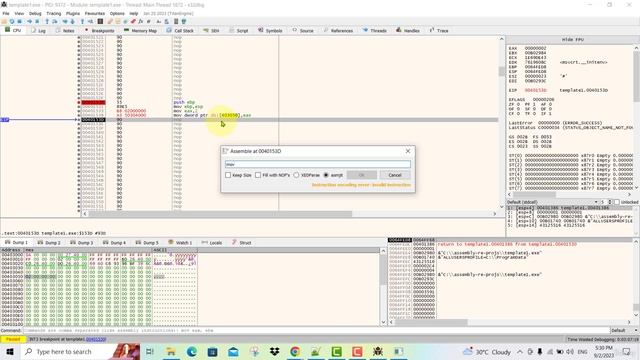The width and height of the screenshot is (640, 360).
Task: Click the Run To User Code toolbar icon
Action: [x=90, y=21]
